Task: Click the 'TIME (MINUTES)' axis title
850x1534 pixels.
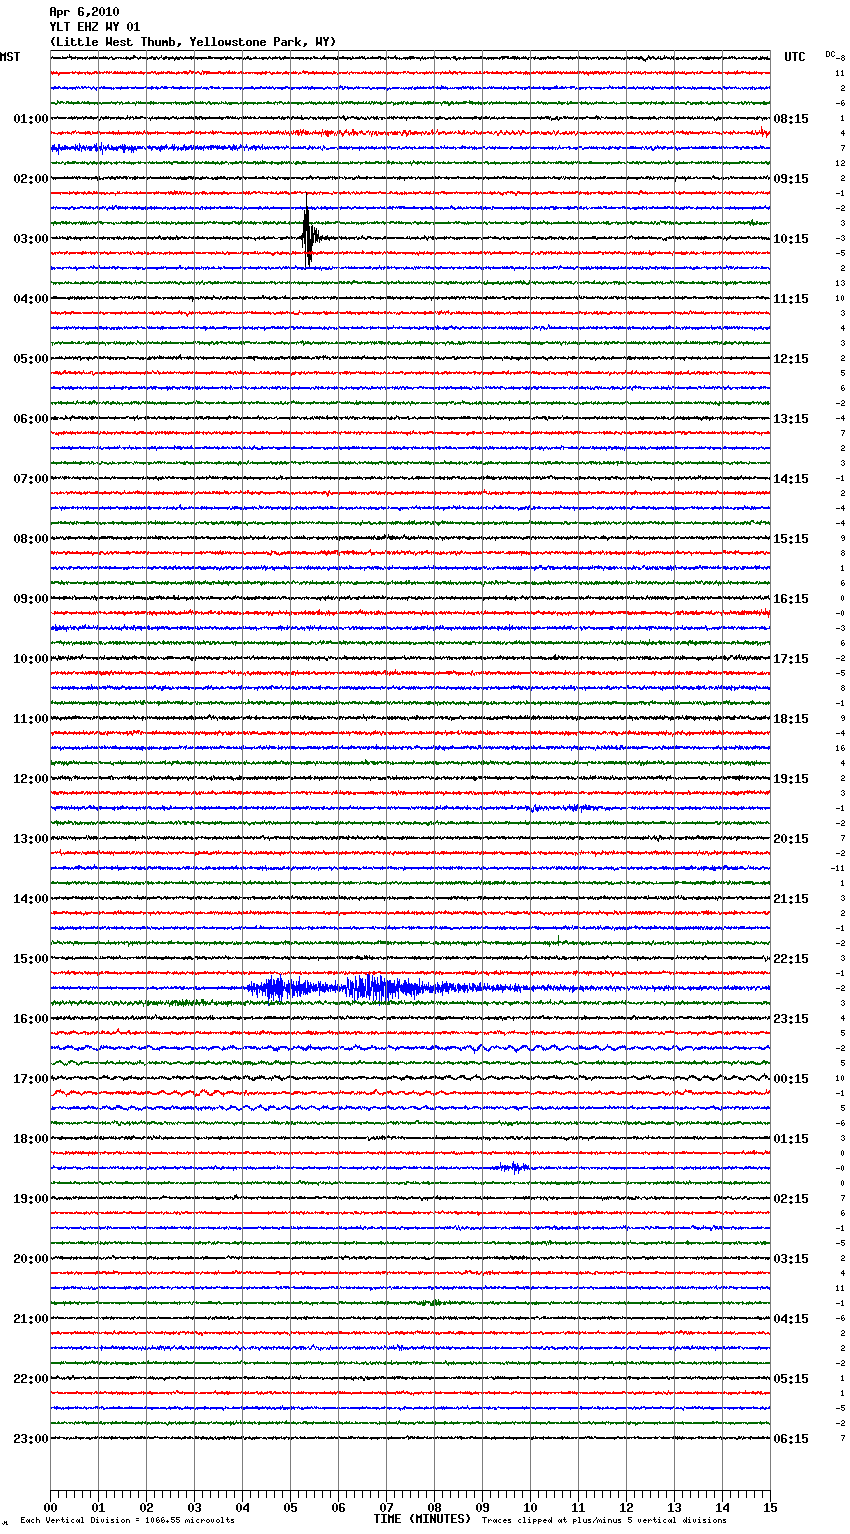Action: pyautogui.click(x=422, y=1519)
